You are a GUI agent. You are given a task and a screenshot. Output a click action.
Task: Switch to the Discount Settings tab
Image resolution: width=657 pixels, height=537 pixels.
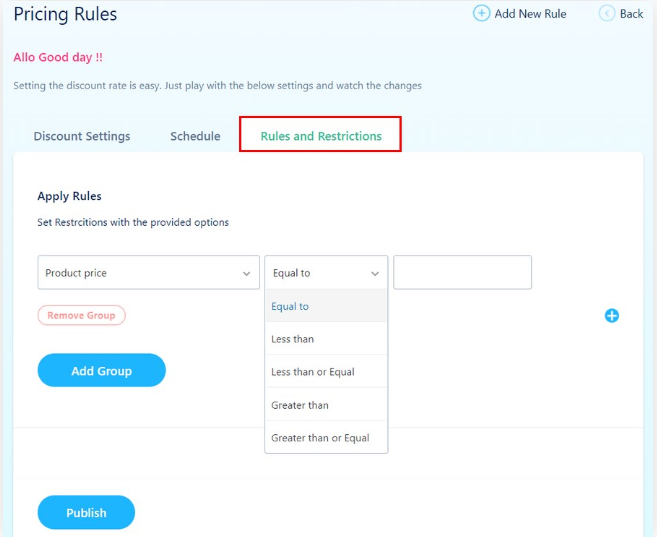coord(82,136)
